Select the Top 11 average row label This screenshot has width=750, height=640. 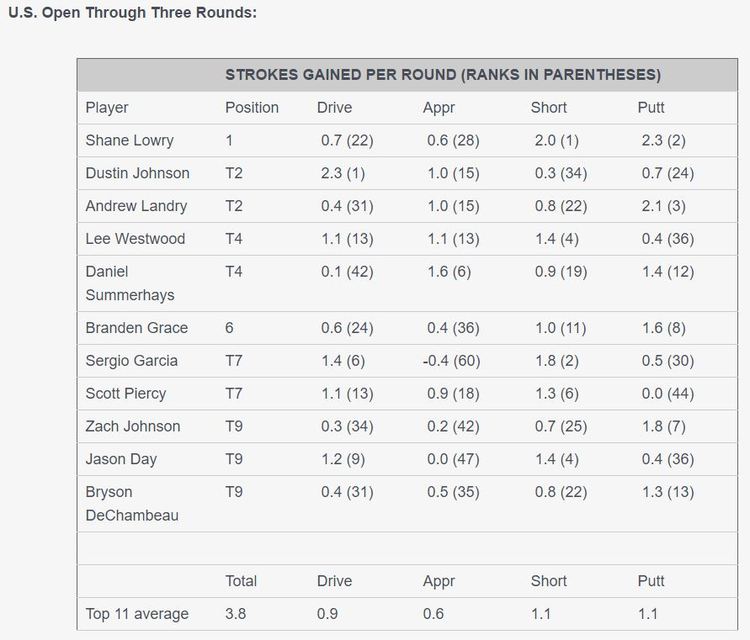coord(137,613)
